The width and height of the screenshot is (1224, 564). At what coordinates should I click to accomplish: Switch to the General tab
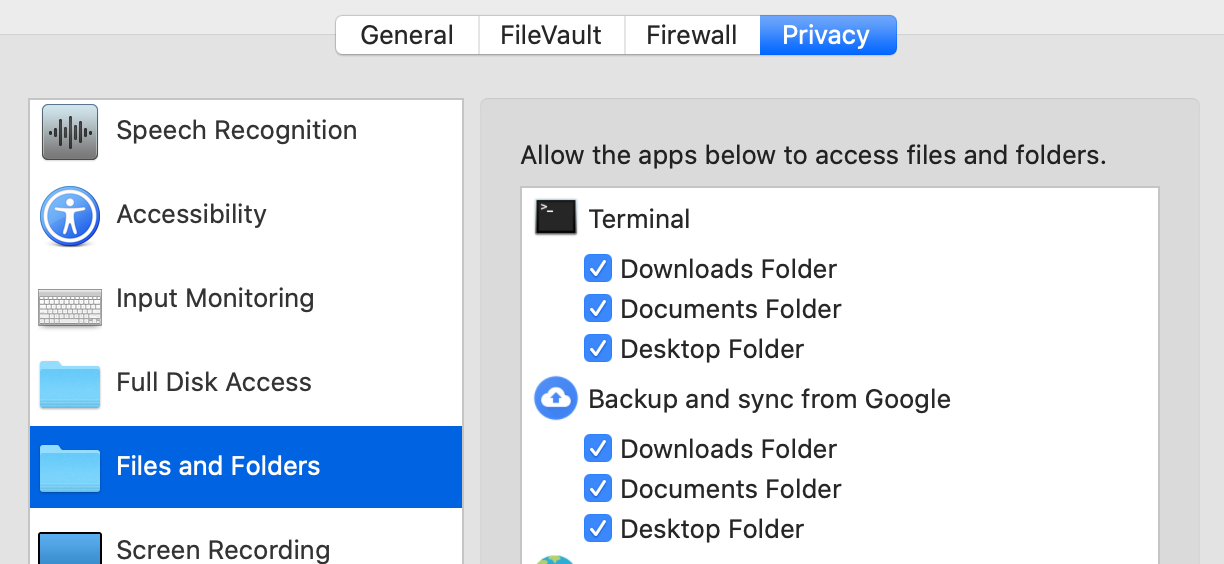[407, 35]
